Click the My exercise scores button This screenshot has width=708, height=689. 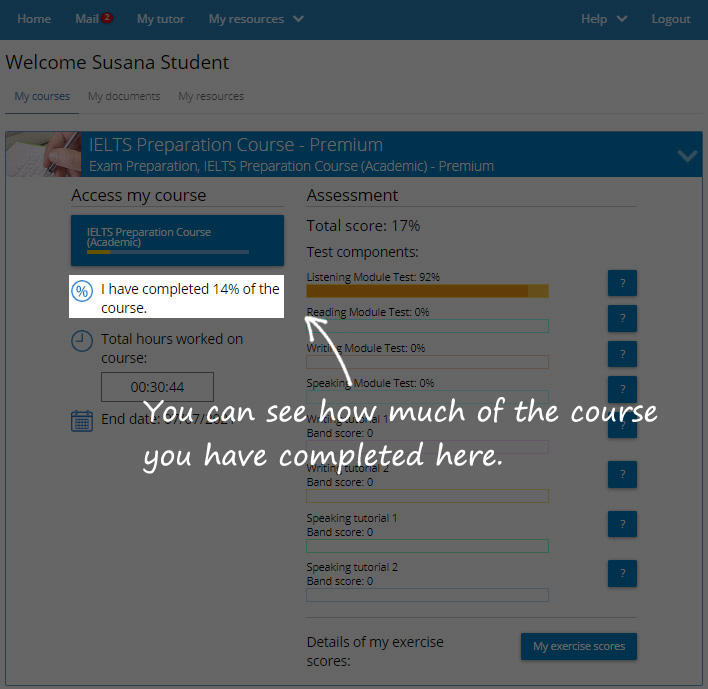point(578,646)
